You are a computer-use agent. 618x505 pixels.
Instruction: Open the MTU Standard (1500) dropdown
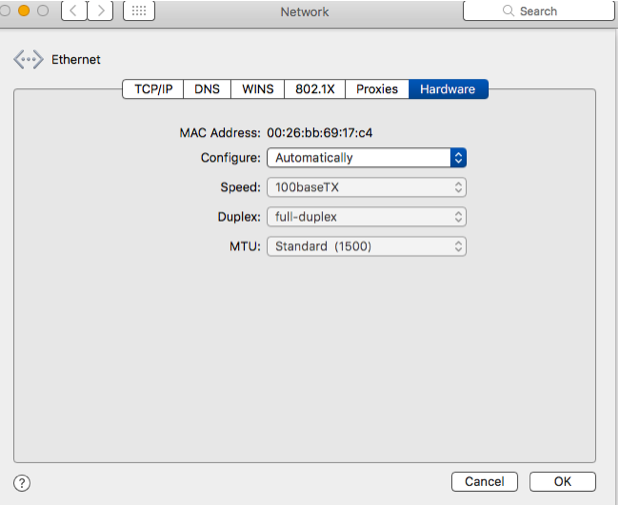pos(367,246)
